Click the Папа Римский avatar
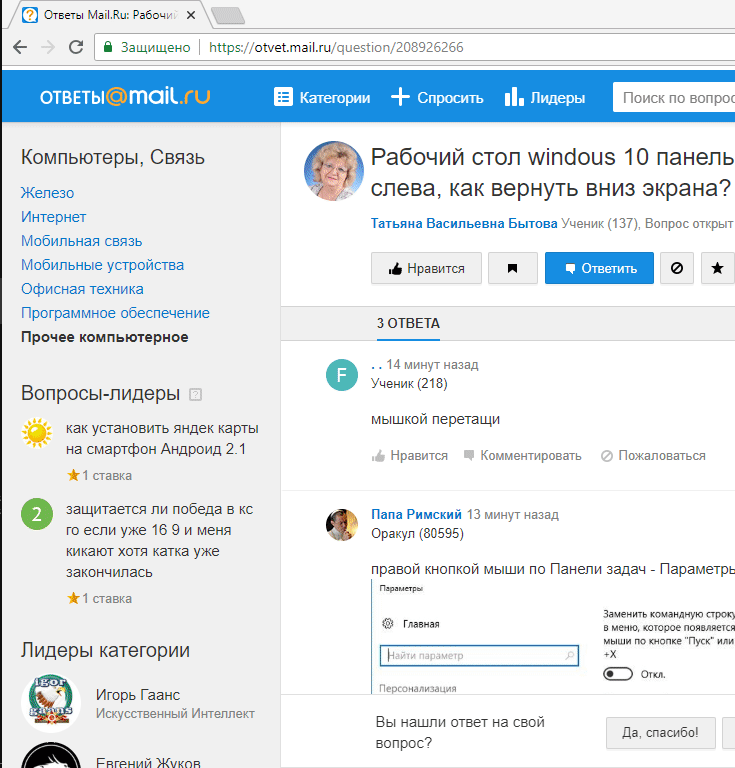The width and height of the screenshot is (735, 768). coord(342,525)
